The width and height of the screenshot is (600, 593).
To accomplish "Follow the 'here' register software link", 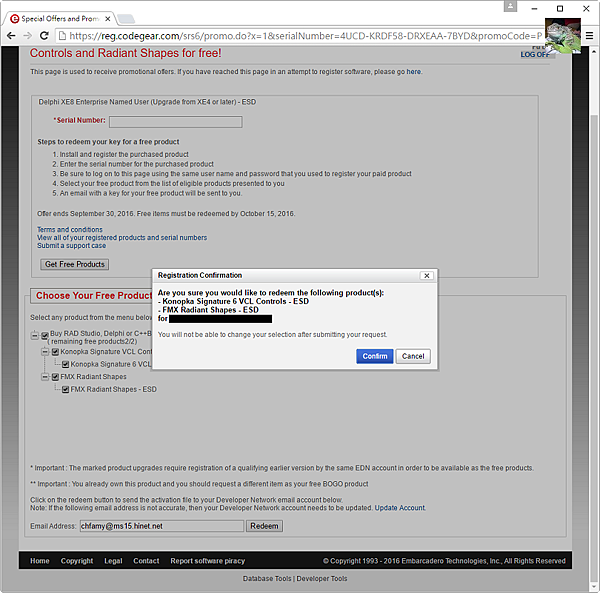I will coord(413,72).
